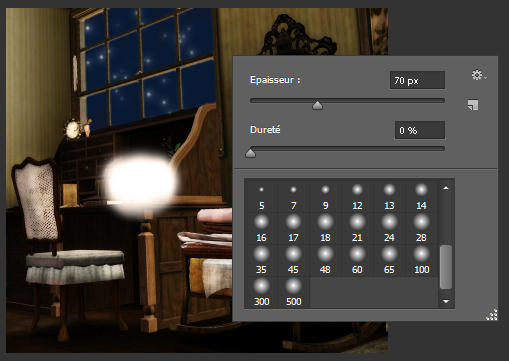Click the Epaisseur slider handle

click(317, 105)
